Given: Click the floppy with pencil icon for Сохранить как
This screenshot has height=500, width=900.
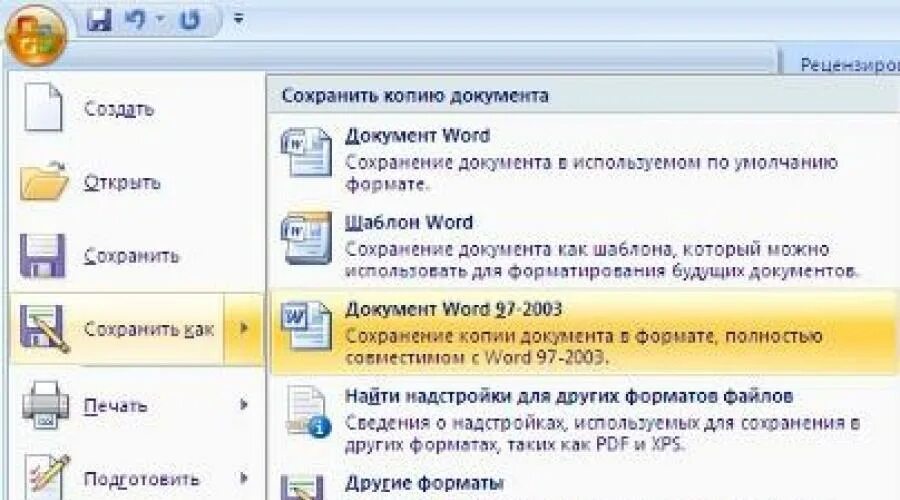Looking at the screenshot, I should point(44,328).
